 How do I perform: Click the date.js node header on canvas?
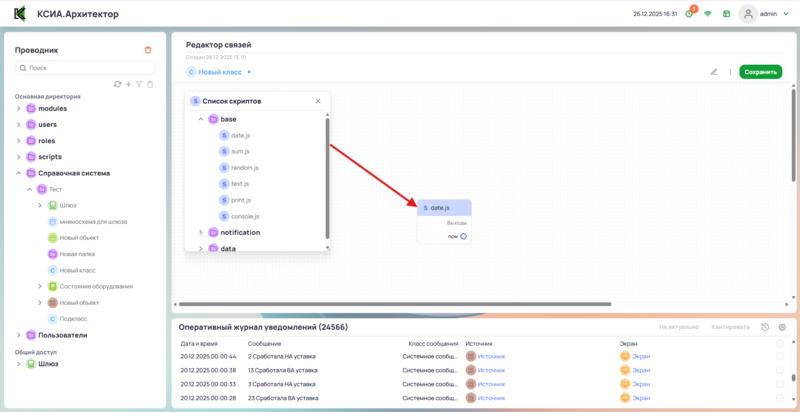[444, 208]
